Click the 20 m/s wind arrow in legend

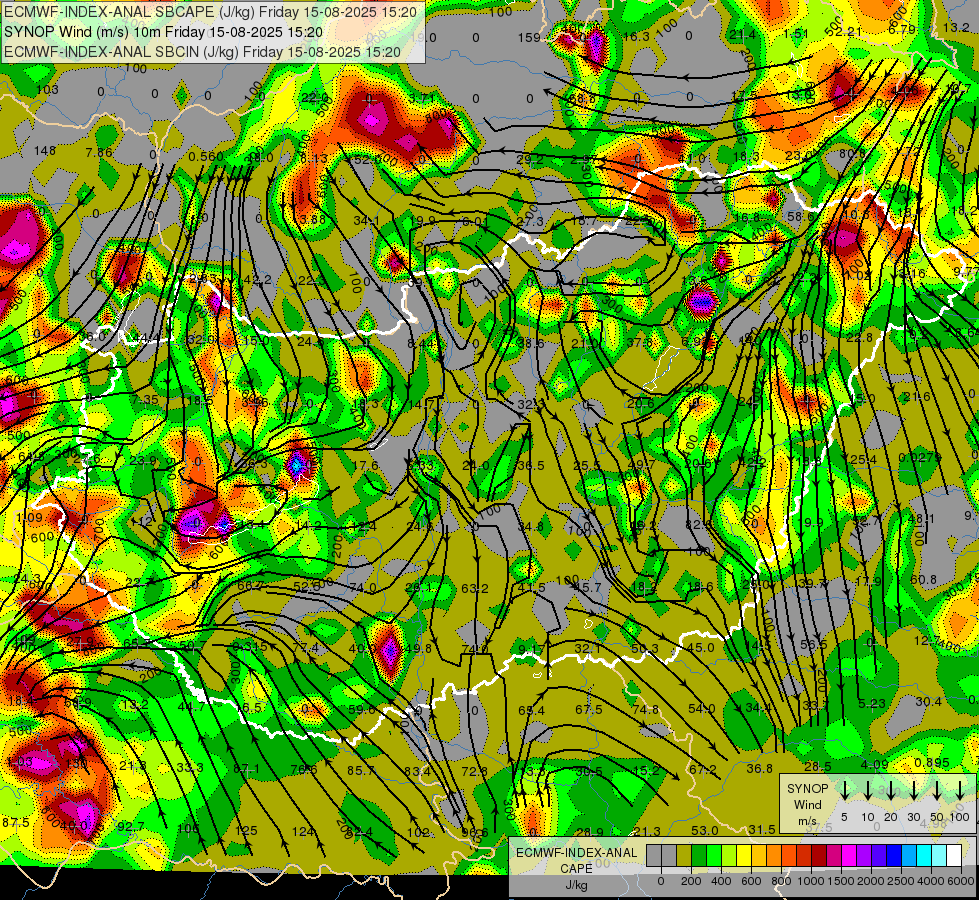point(890,790)
